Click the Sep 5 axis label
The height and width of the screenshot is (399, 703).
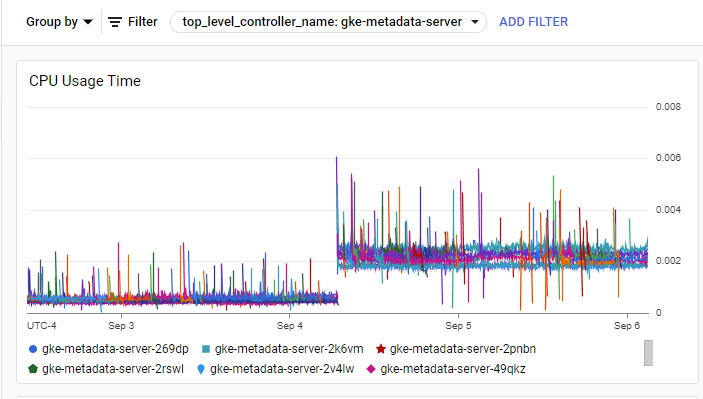coord(458,326)
